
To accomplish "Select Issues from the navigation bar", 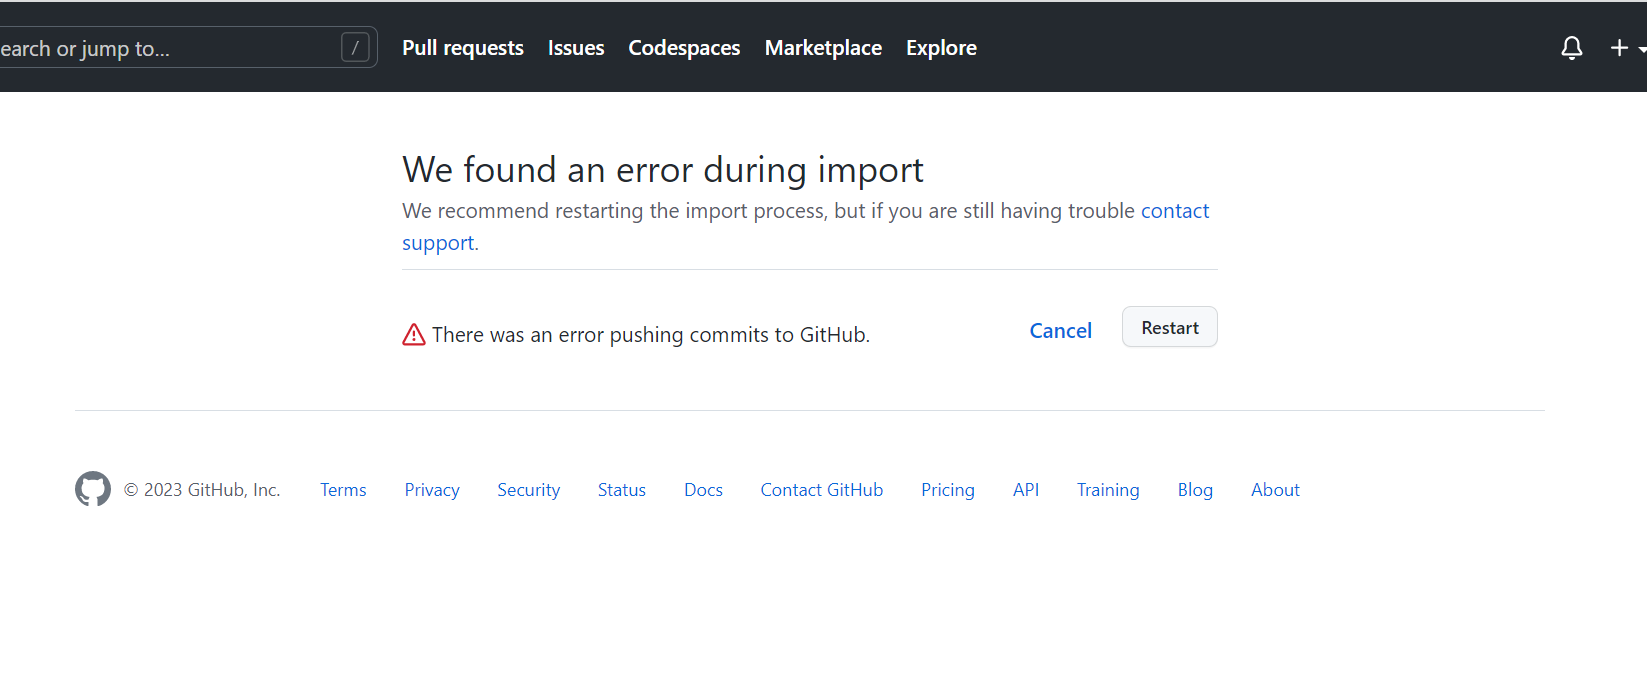I will pos(575,47).
